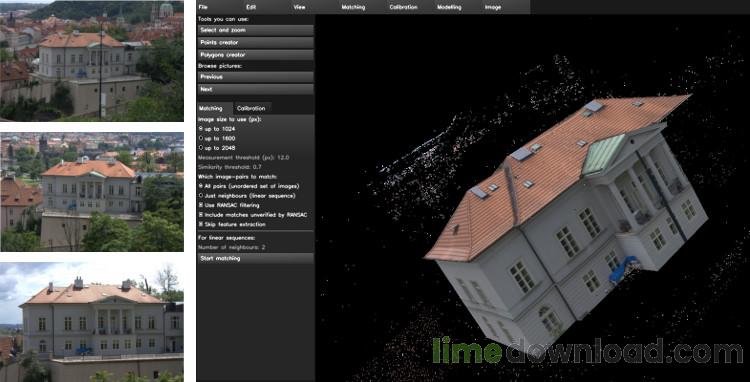
Task: Open the Image menu
Action: [493, 7]
